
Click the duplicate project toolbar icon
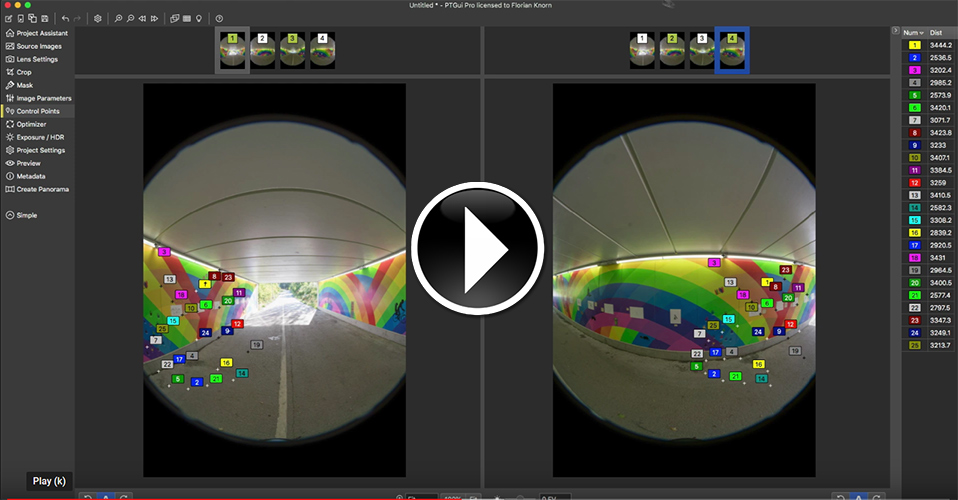tap(32, 19)
